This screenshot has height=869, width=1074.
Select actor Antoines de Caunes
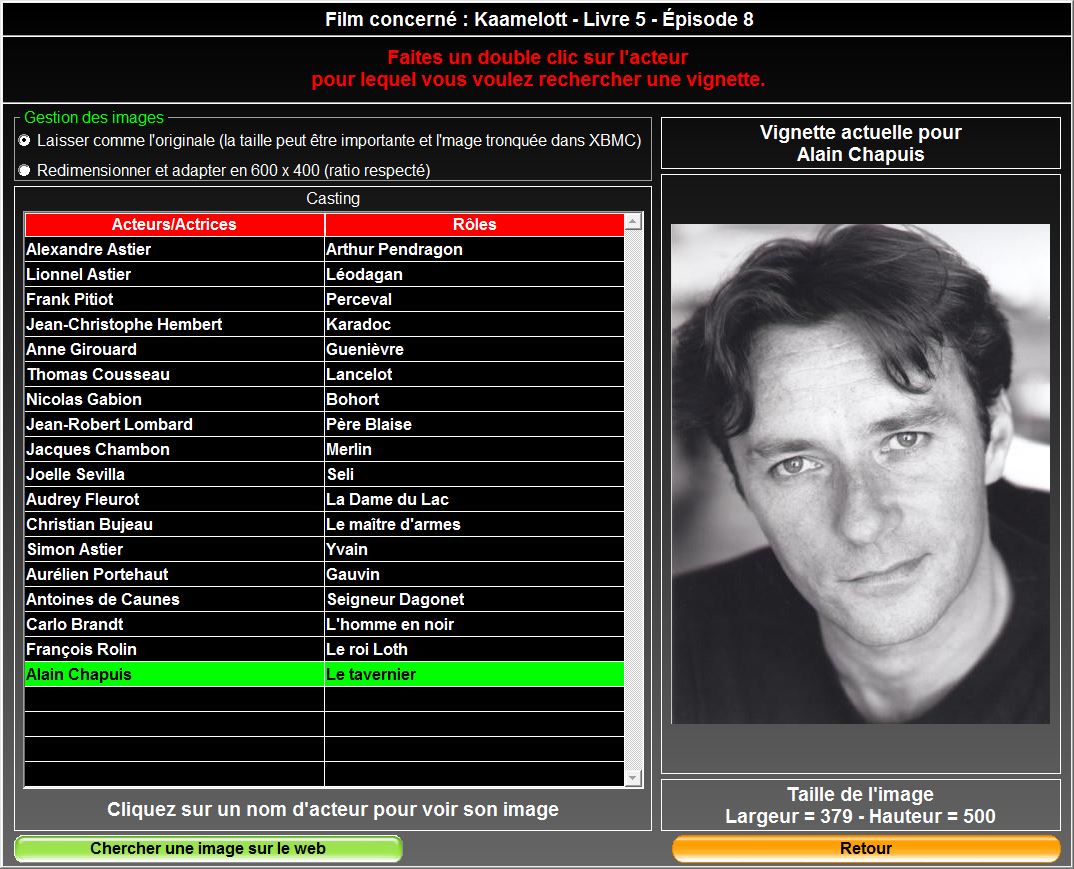[x=174, y=599]
